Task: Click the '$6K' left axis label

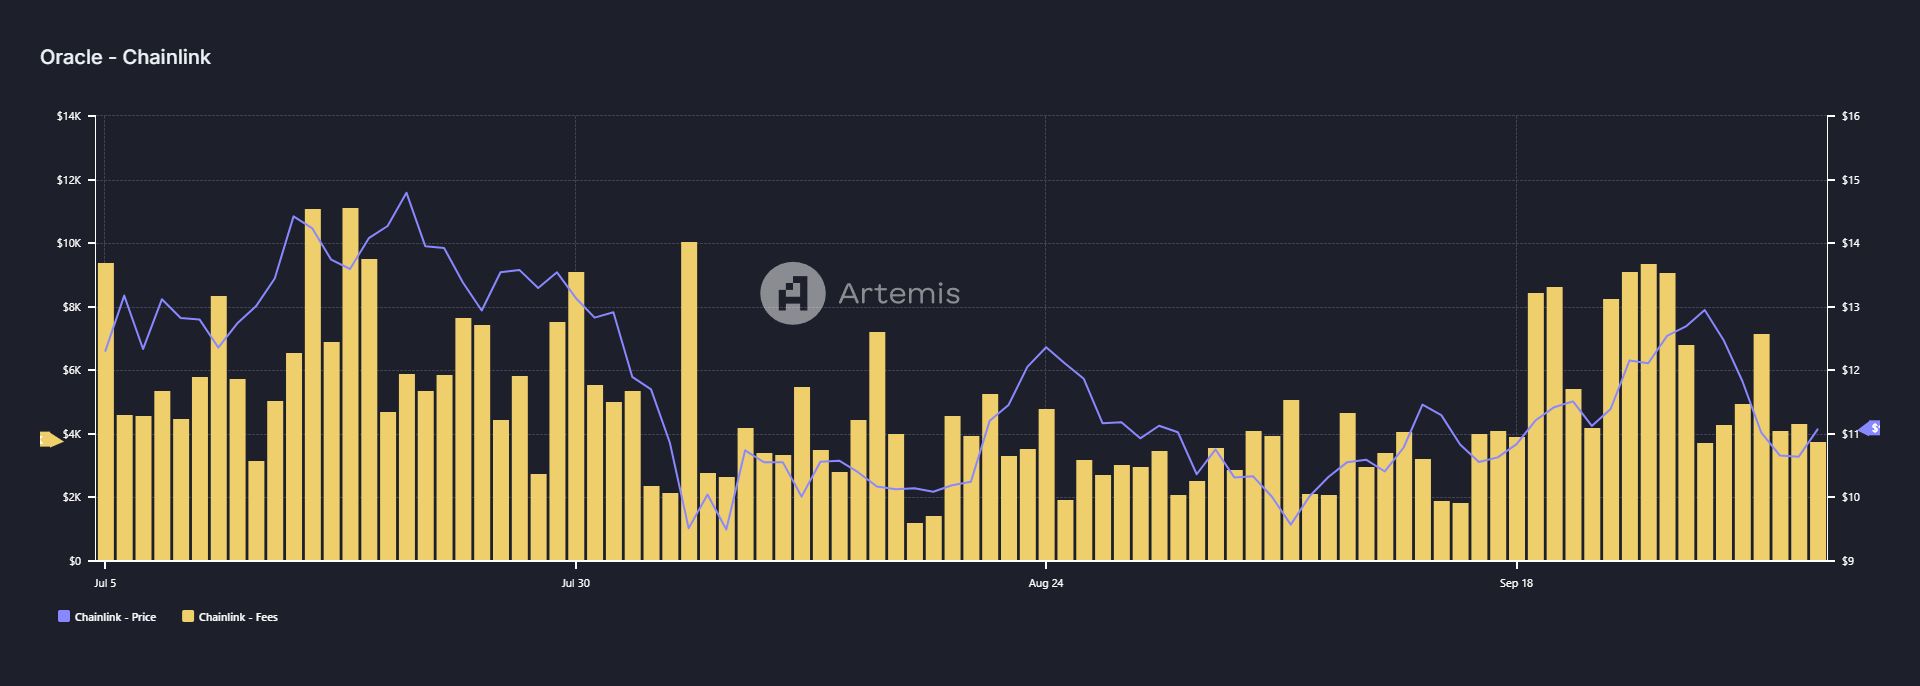Action: [x=71, y=370]
